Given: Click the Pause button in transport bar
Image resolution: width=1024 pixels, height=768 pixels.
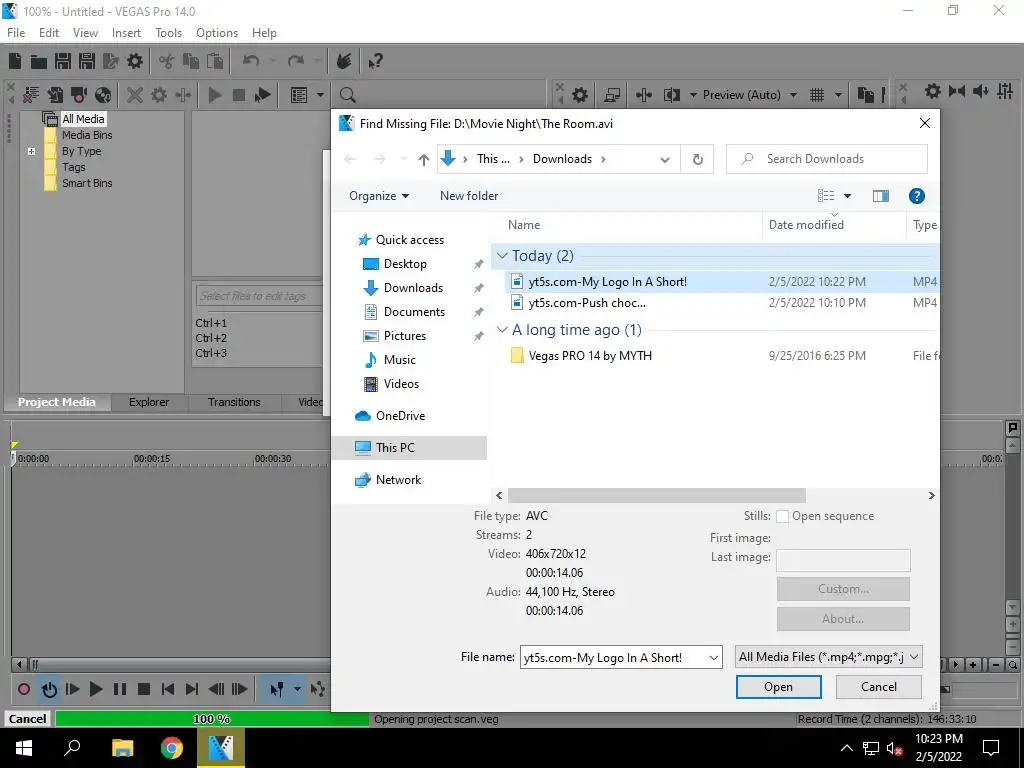Looking at the screenshot, I should (120, 688).
